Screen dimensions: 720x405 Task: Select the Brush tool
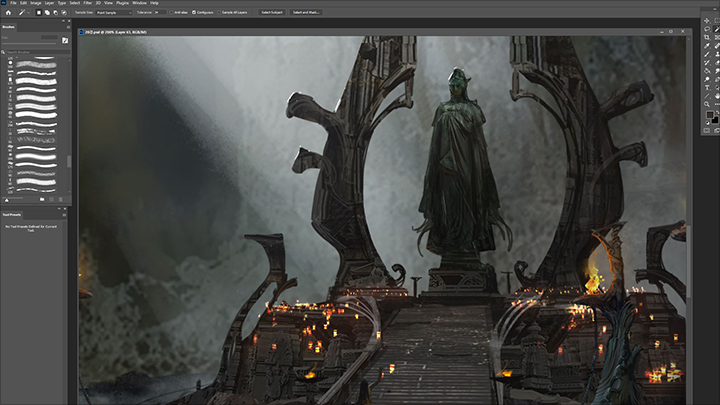coord(707,54)
